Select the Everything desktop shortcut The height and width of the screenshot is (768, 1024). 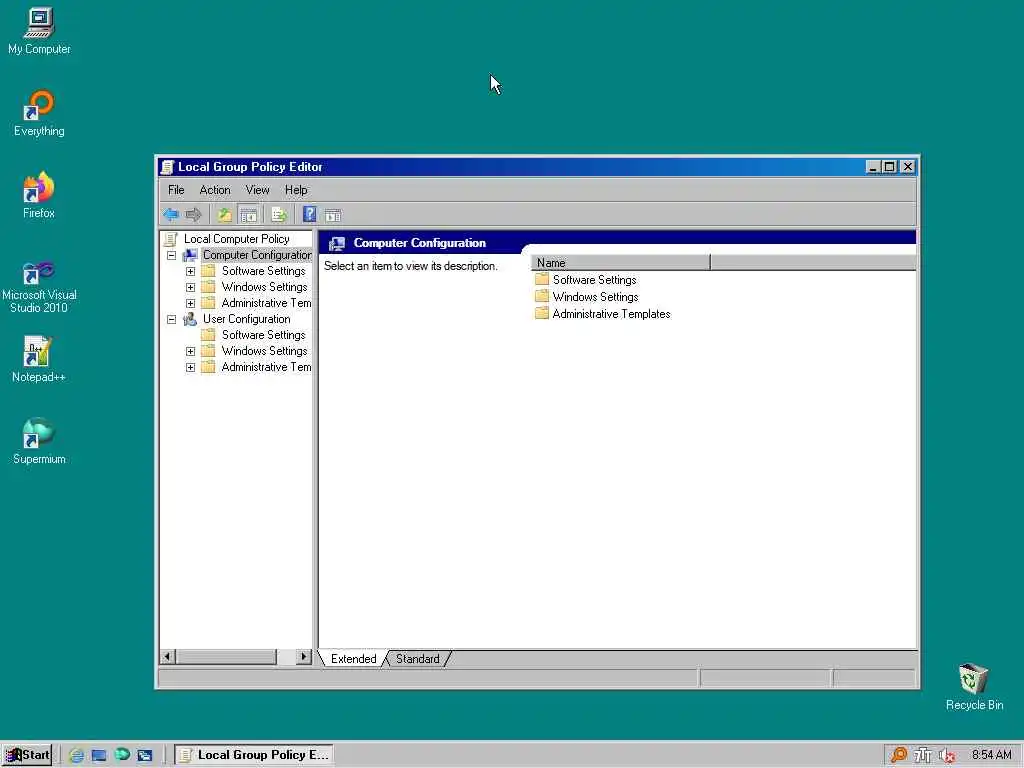coord(39,113)
